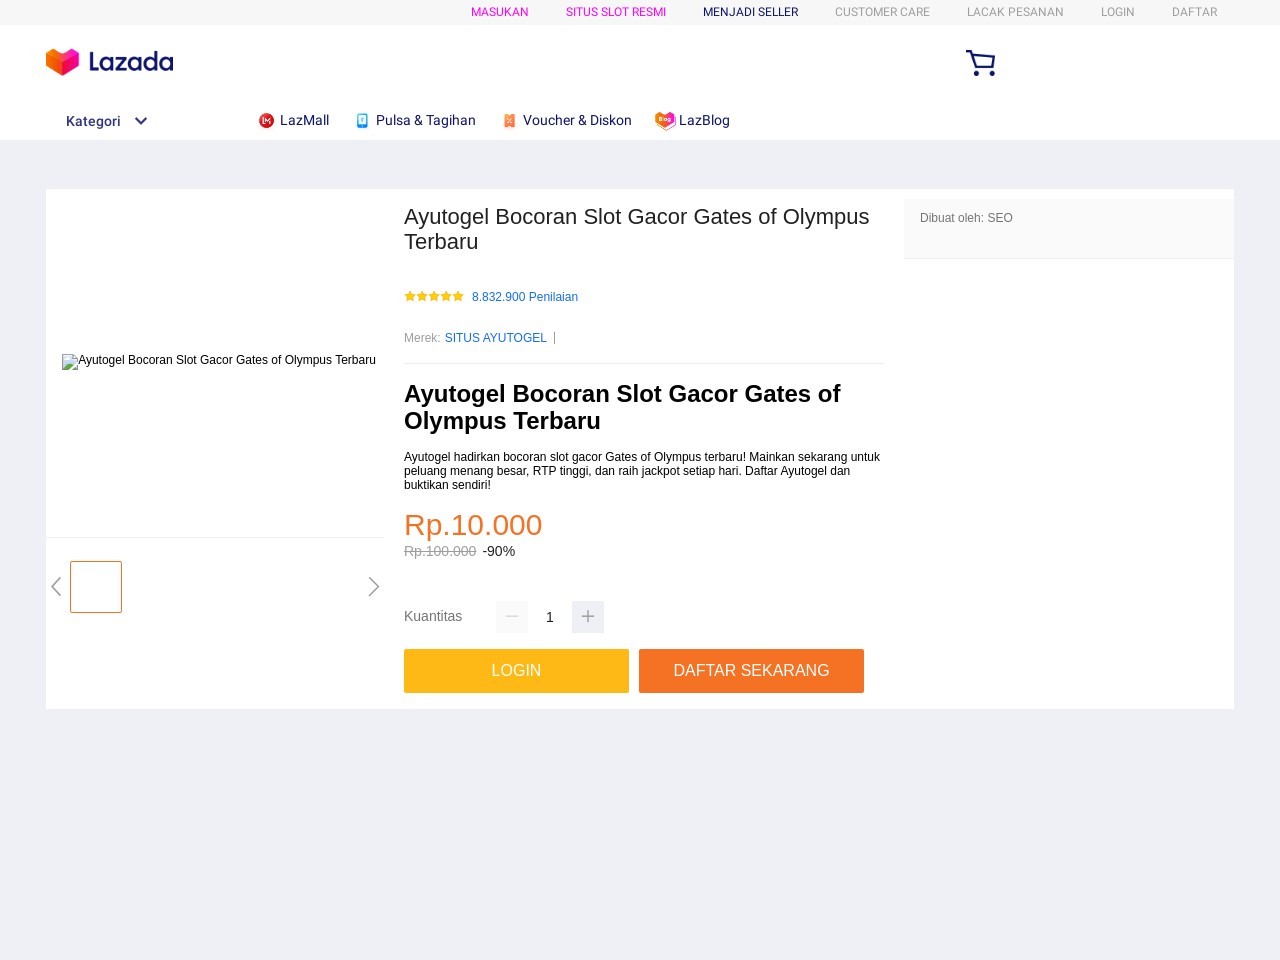
Task: Open CUSTOMER CARE menu item
Action: [882, 12]
